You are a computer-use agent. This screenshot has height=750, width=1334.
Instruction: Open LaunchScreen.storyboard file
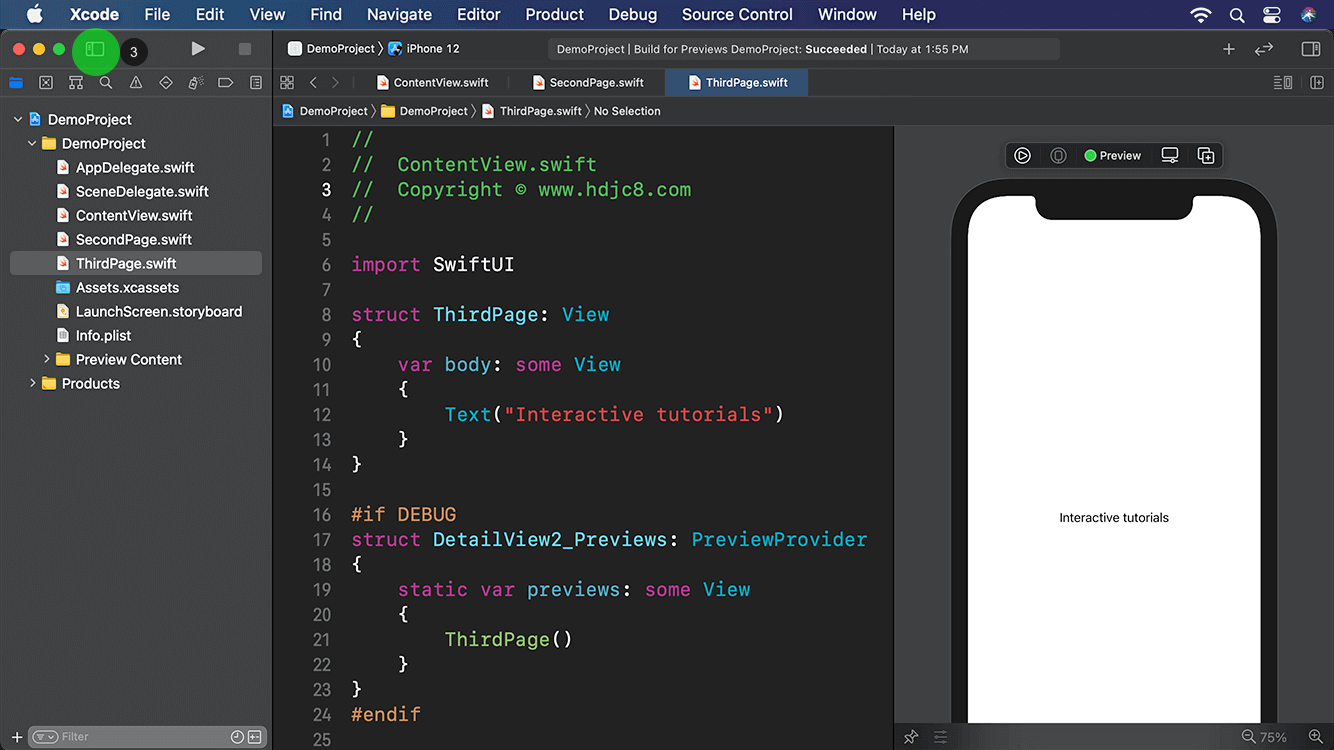coord(159,311)
